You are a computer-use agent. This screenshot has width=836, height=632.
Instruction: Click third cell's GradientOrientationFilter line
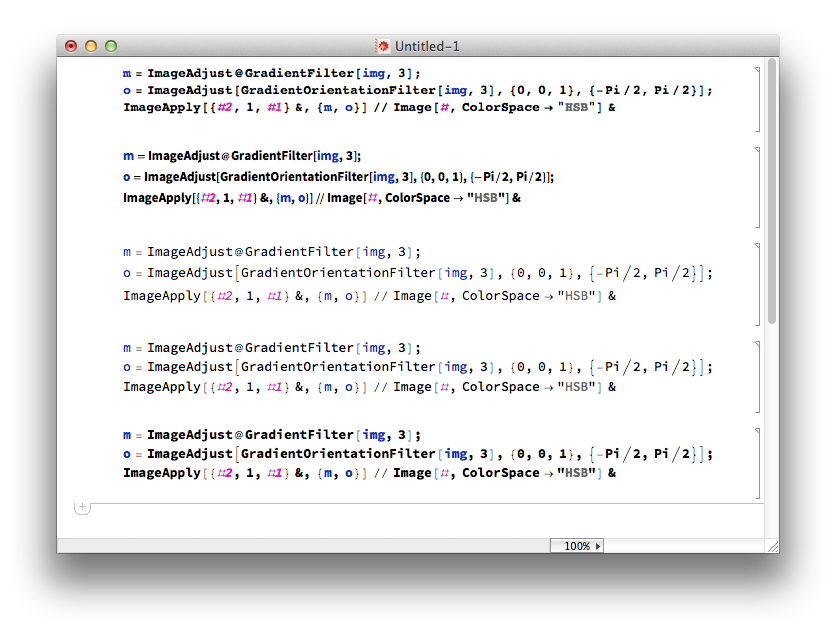pyautogui.click(x=417, y=273)
